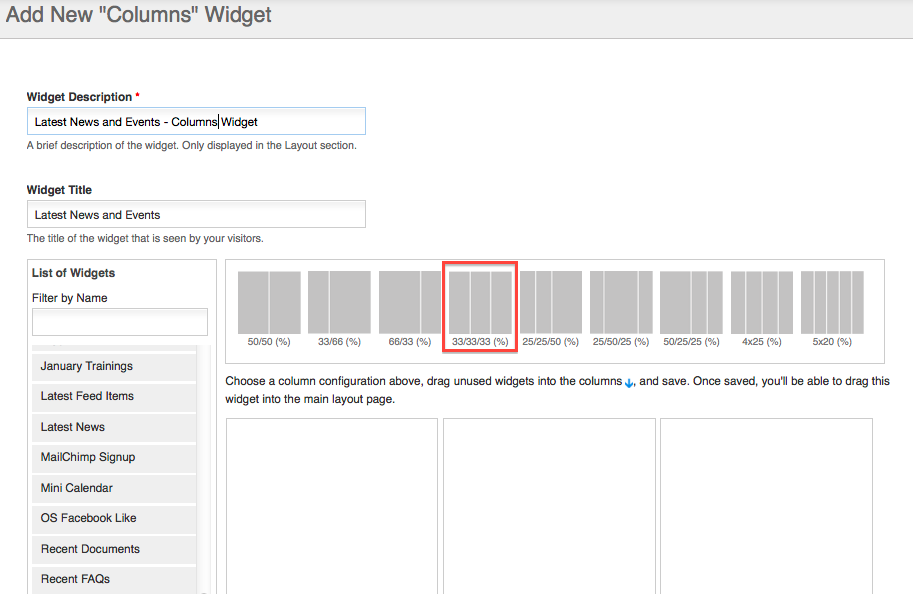Click 'The title of the widget' help text
This screenshot has width=913, height=594.
[145, 238]
